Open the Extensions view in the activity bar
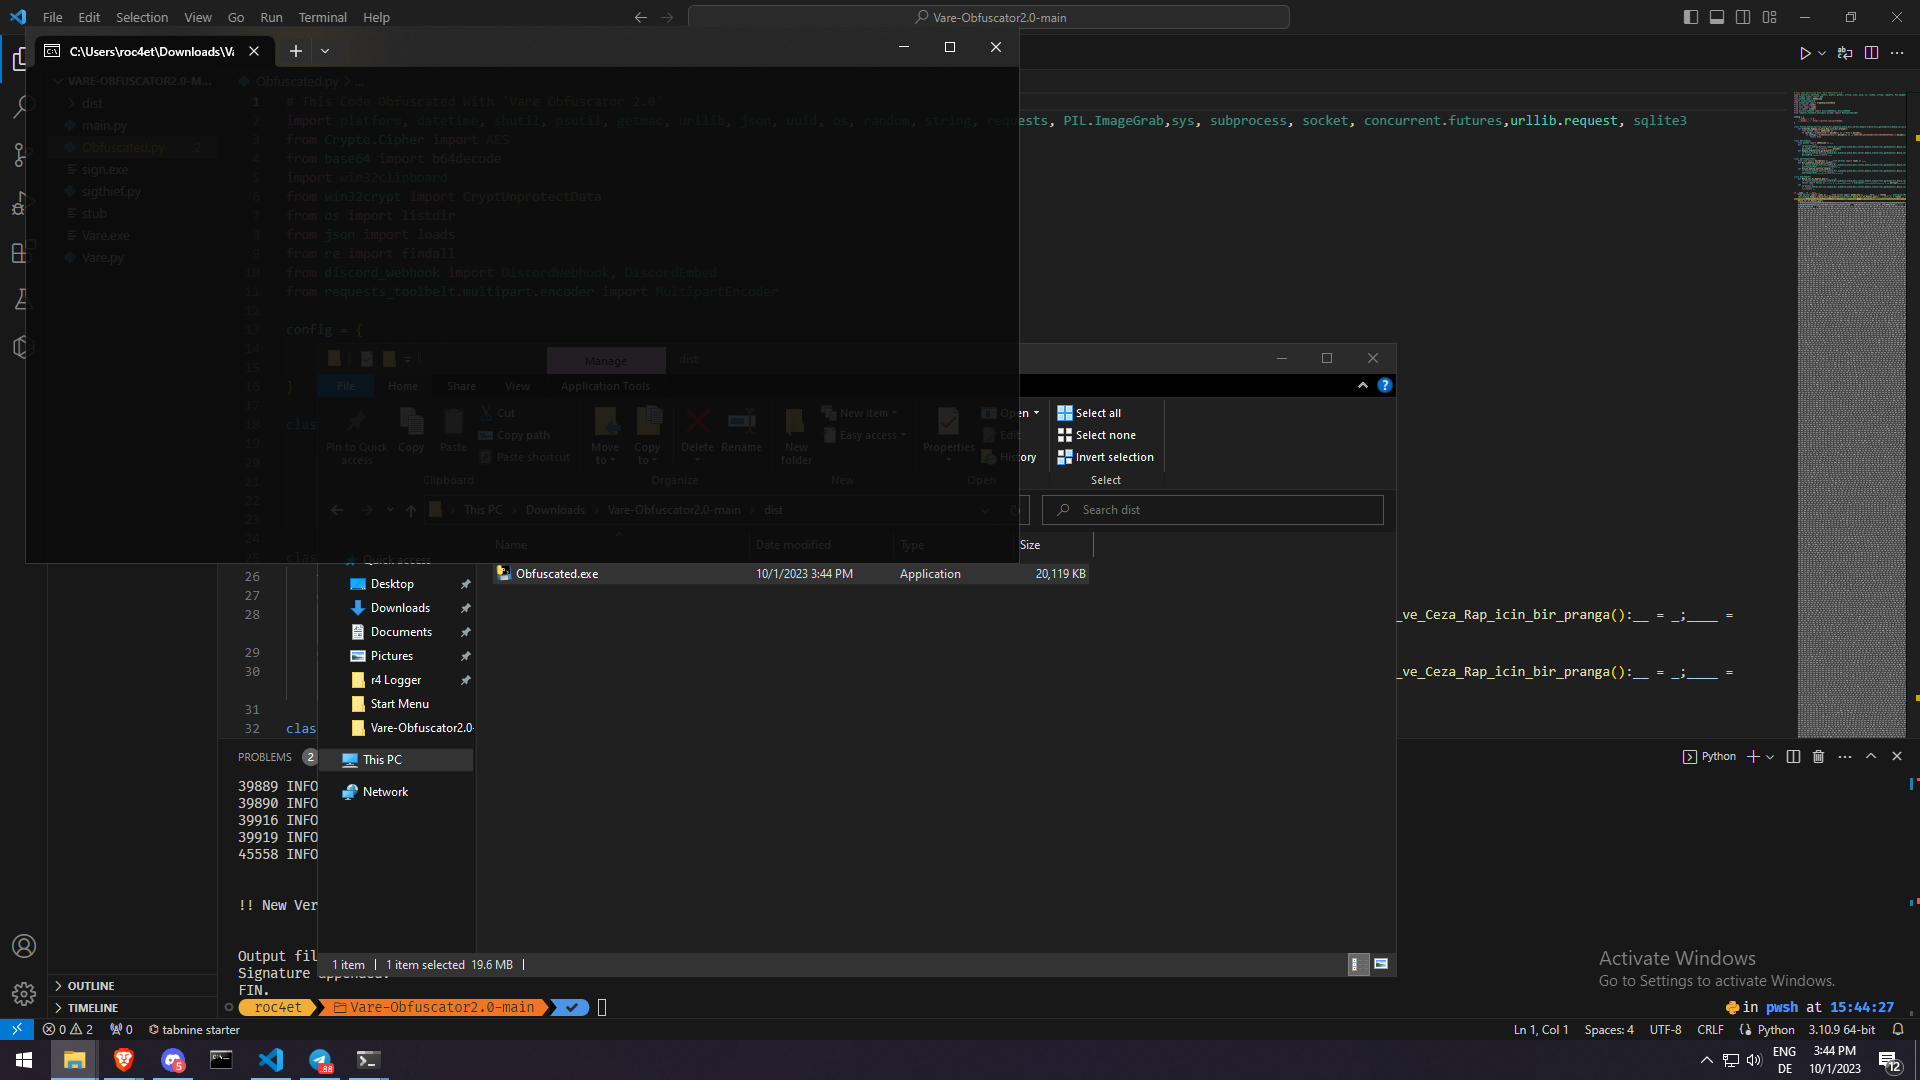This screenshot has height=1080, width=1920. point(21,251)
